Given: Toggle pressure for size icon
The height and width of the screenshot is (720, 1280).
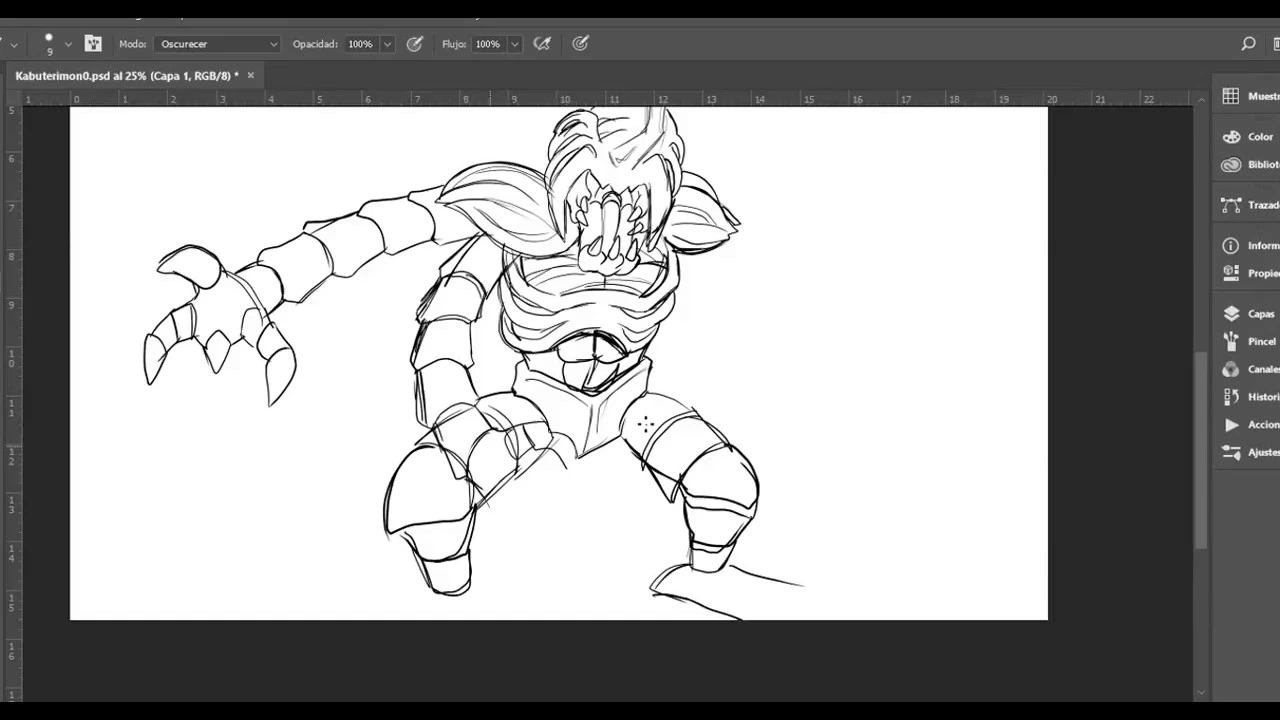Looking at the screenshot, I should pos(580,43).
